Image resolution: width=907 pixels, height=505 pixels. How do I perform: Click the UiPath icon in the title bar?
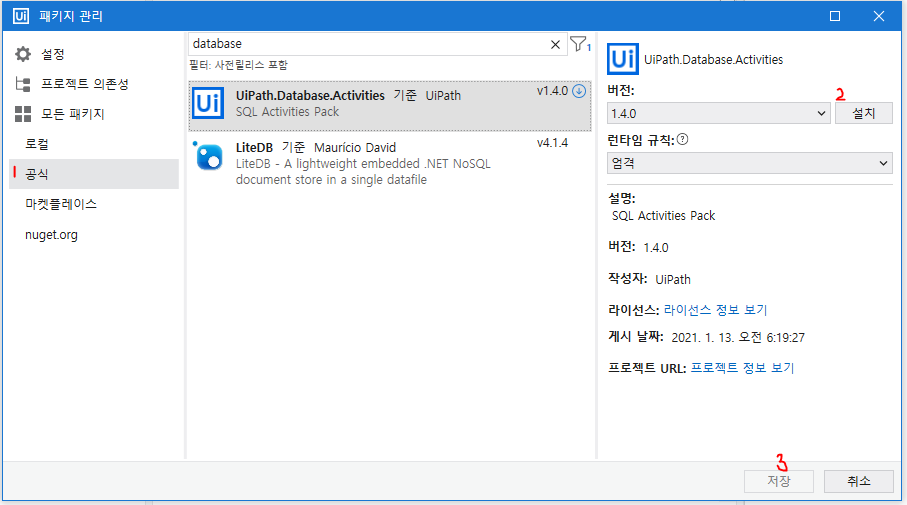click(x=21, y=16)
